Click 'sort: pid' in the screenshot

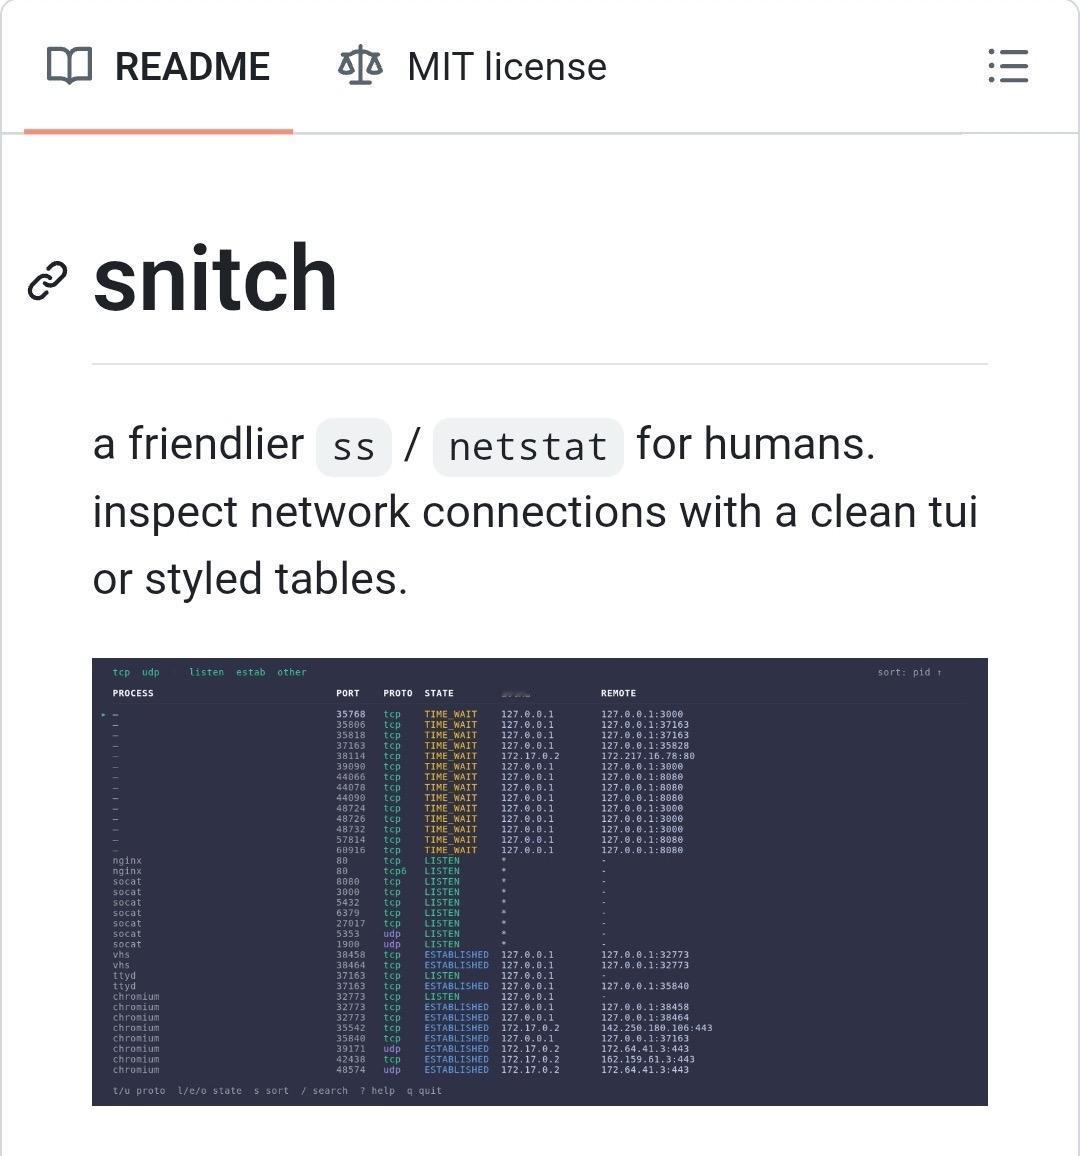tap(909, 672)
